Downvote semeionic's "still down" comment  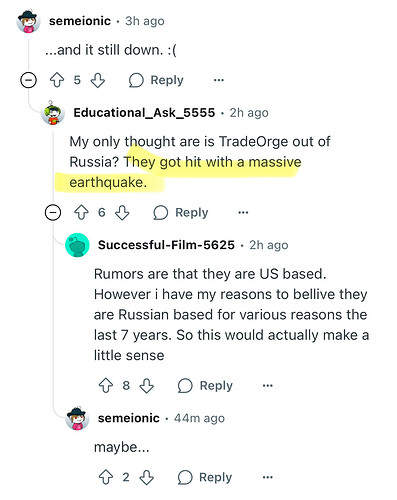pos(98,80)
